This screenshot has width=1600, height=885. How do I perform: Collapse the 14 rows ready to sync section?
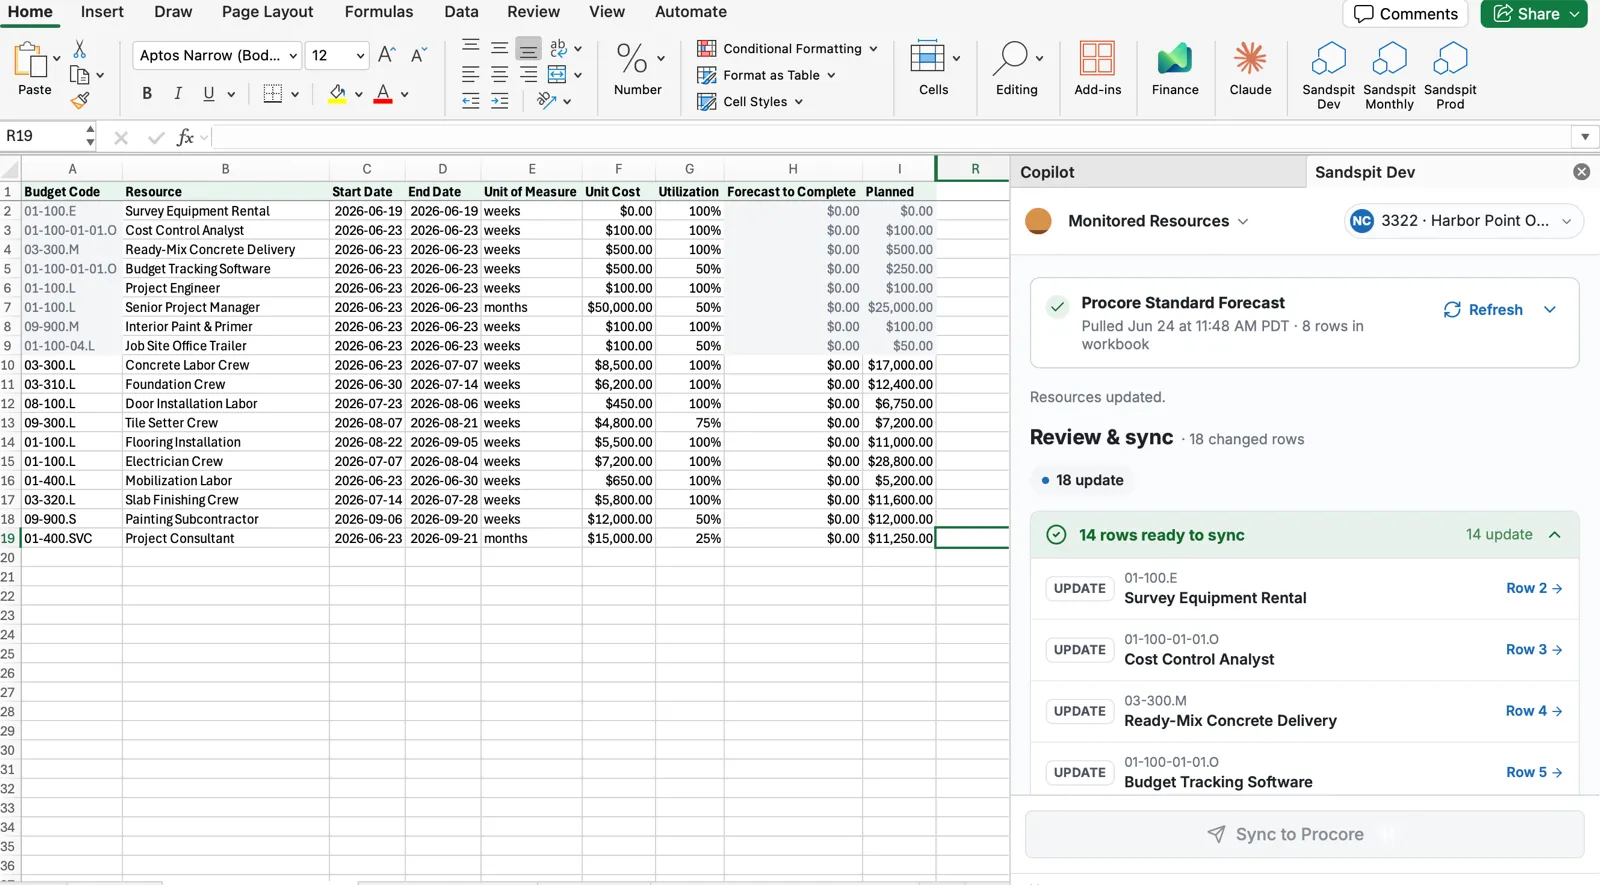(x=1555, y=535)
